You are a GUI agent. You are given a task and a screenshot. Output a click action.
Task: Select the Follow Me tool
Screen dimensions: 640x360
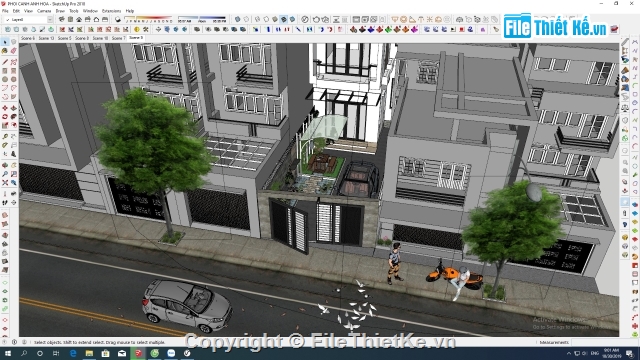[x=13, y=116]
